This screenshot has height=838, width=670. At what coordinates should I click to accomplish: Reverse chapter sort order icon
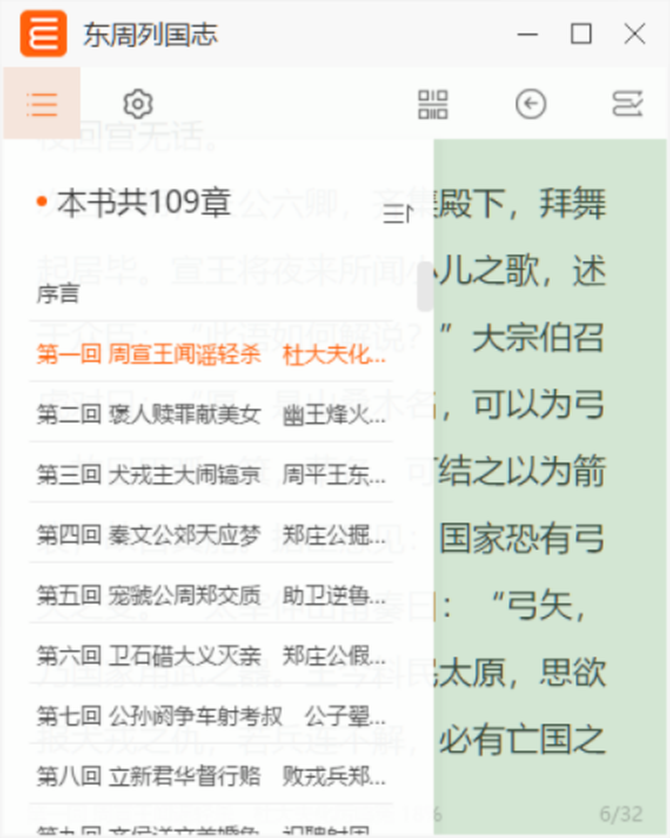(x=399, y=213)
